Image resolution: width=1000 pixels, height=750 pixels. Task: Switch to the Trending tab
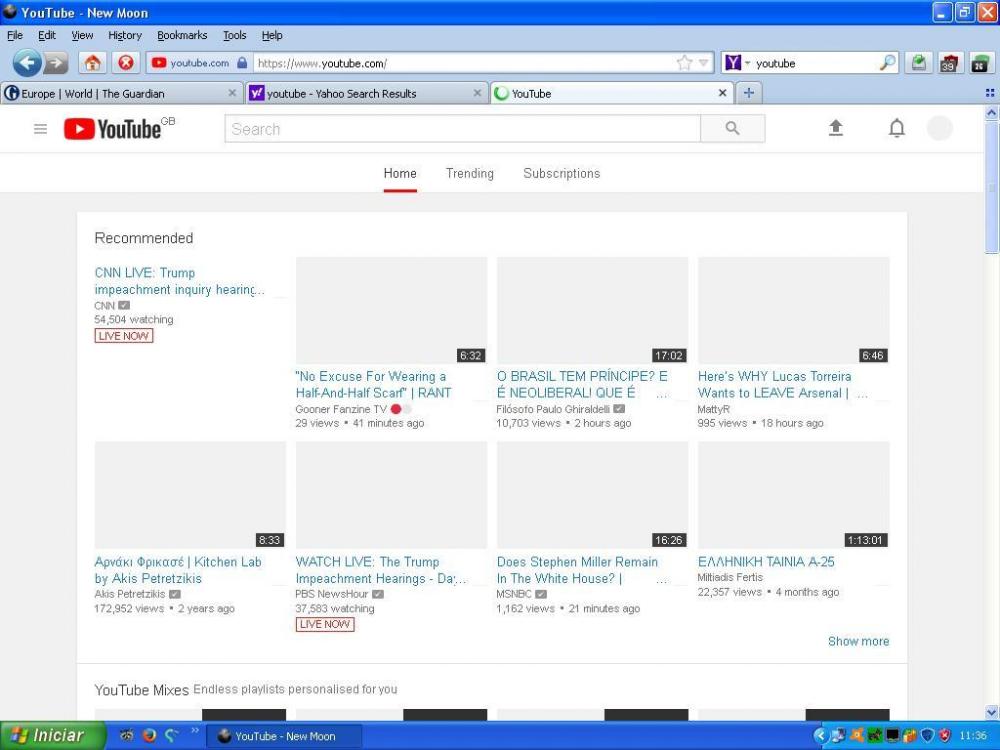click(469, 173)
